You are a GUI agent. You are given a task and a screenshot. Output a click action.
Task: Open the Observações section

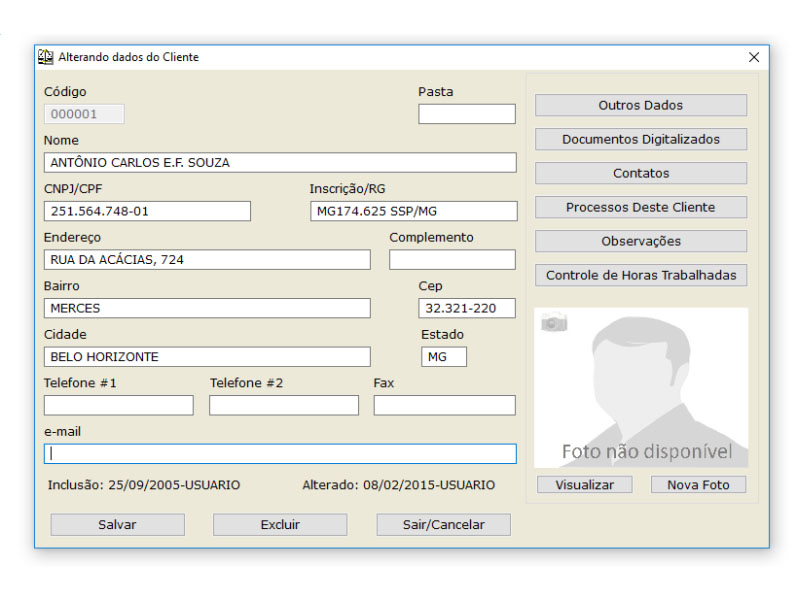point(640,241)
